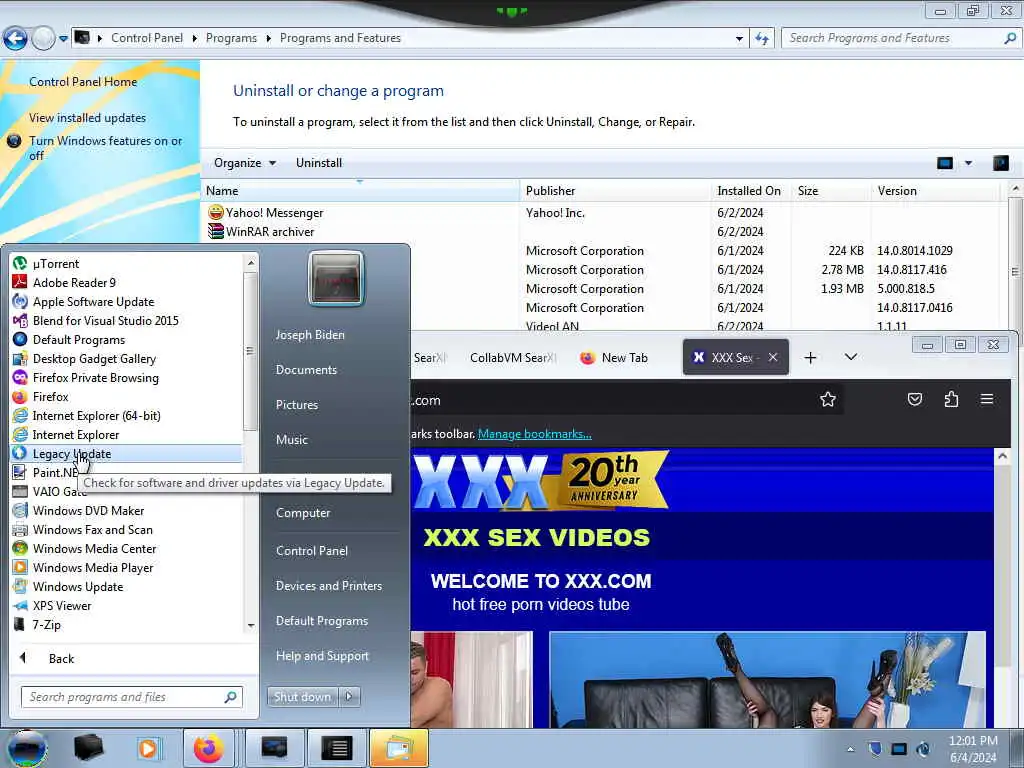Open Documents from Start menu right pane
1024x768 pixels.
306,370
